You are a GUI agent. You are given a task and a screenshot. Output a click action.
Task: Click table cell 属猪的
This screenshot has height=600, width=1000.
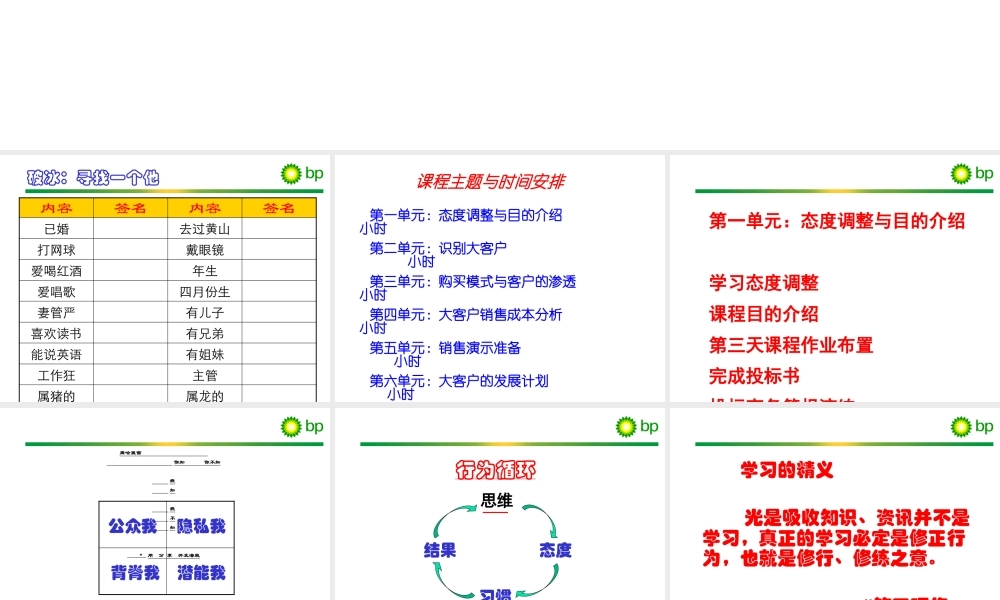click(x=57, y=395)
